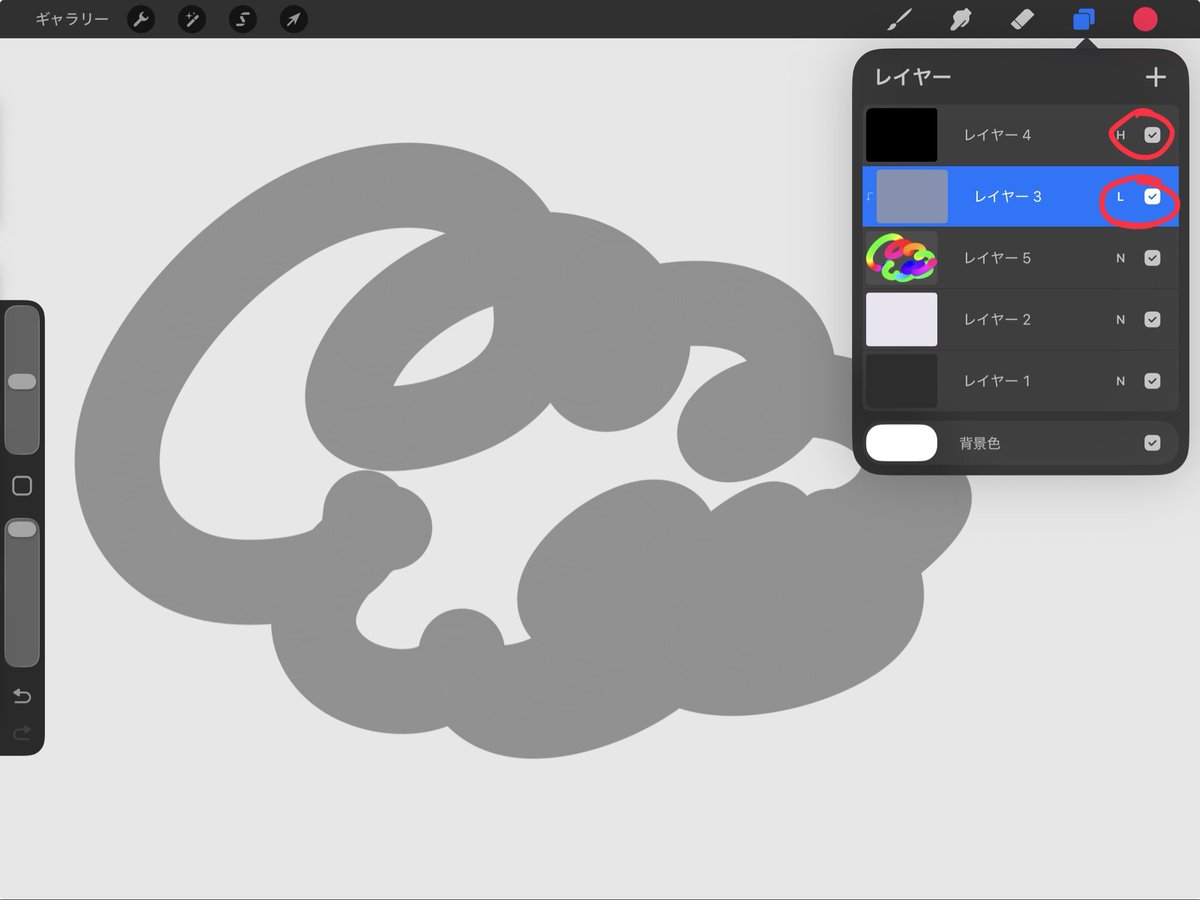Activate the Selection S tool
This screenshot has height=900, width=1200.
pos(243,19)
